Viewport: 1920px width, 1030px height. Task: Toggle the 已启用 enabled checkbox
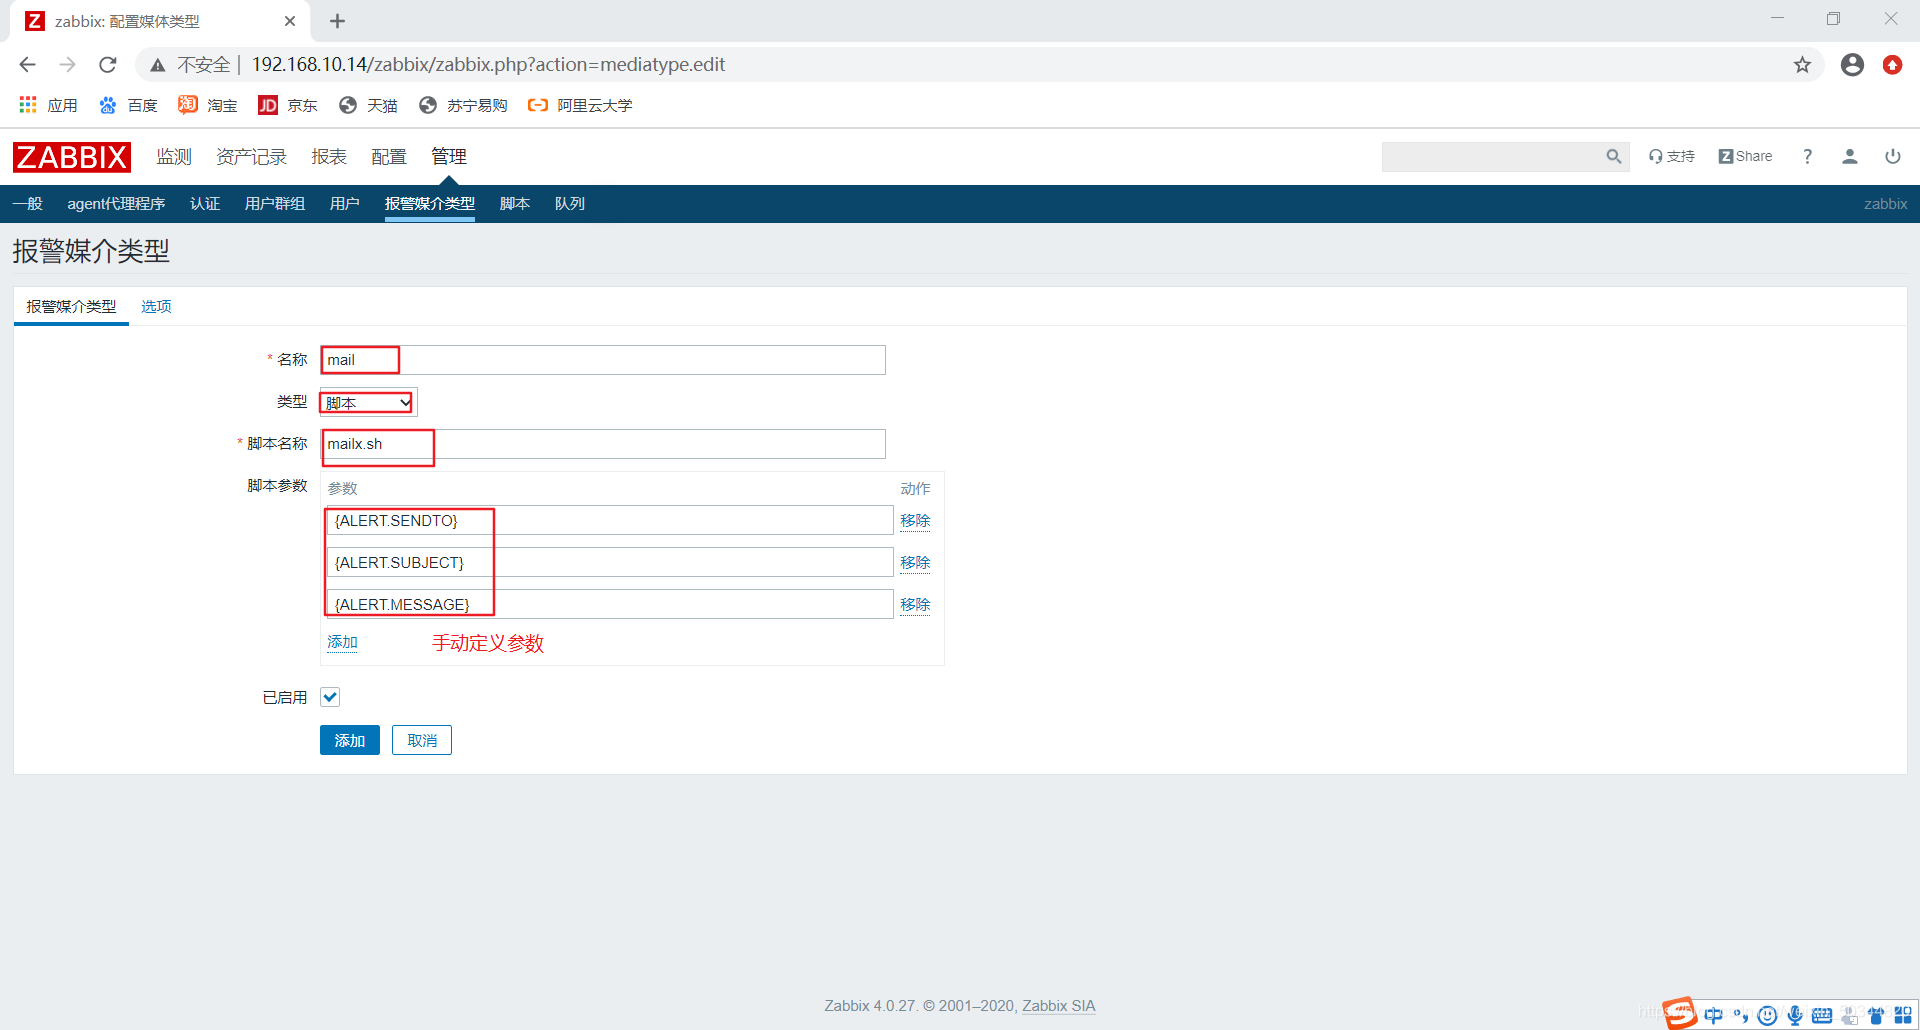point(330,697)
